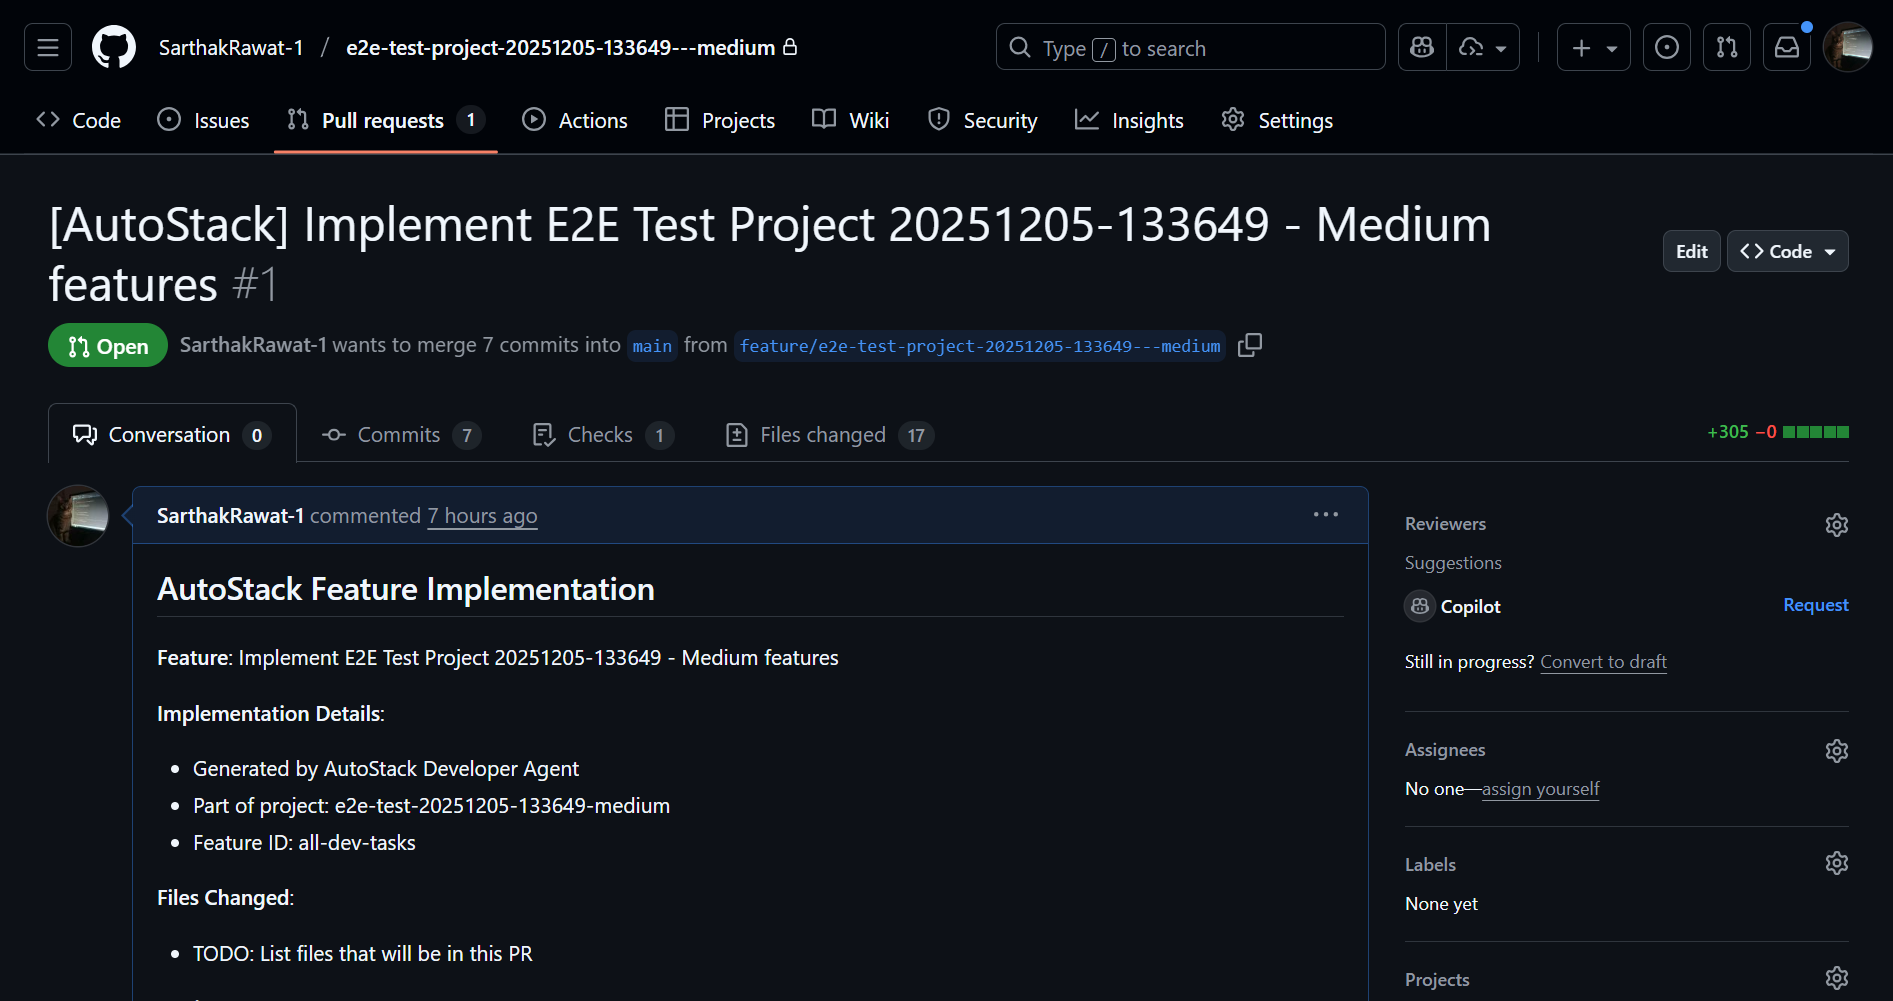Image resolution: width=1893 pixels, height=1001 pixels.
Task: Select the Conversation tab
Action: 172,434
